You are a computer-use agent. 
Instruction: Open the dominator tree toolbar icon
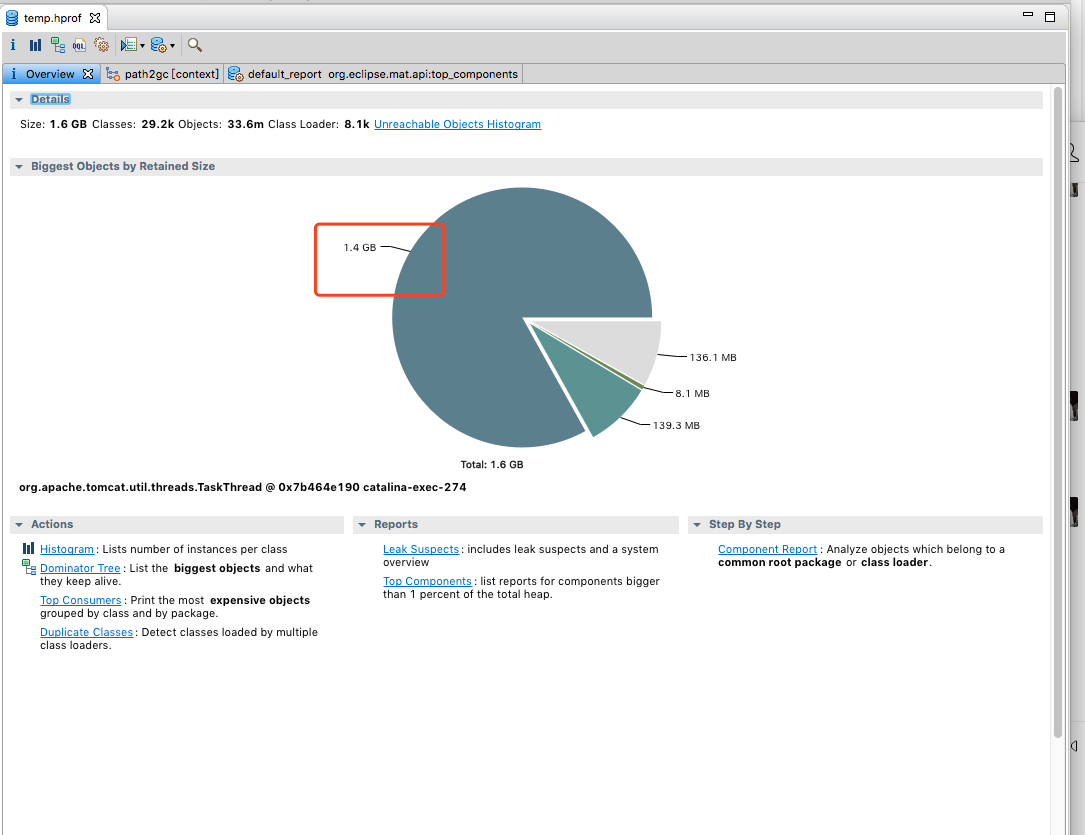pyautogui.click(x=57, y=45)
